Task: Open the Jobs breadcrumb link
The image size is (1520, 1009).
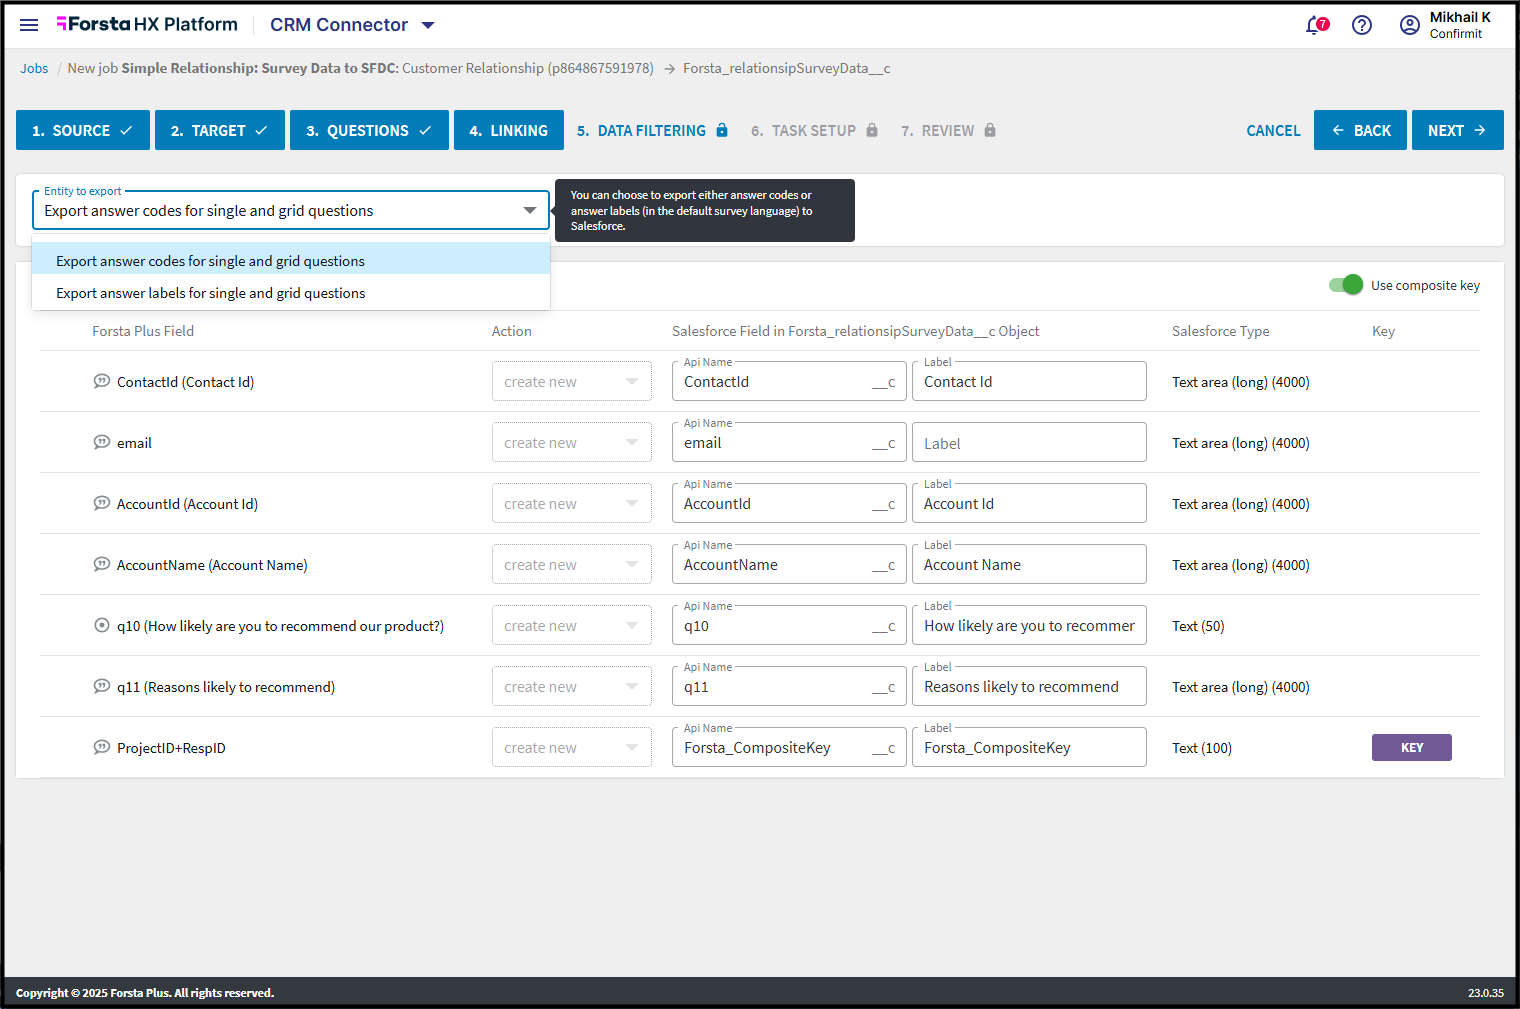Action: tap(34, 68)
